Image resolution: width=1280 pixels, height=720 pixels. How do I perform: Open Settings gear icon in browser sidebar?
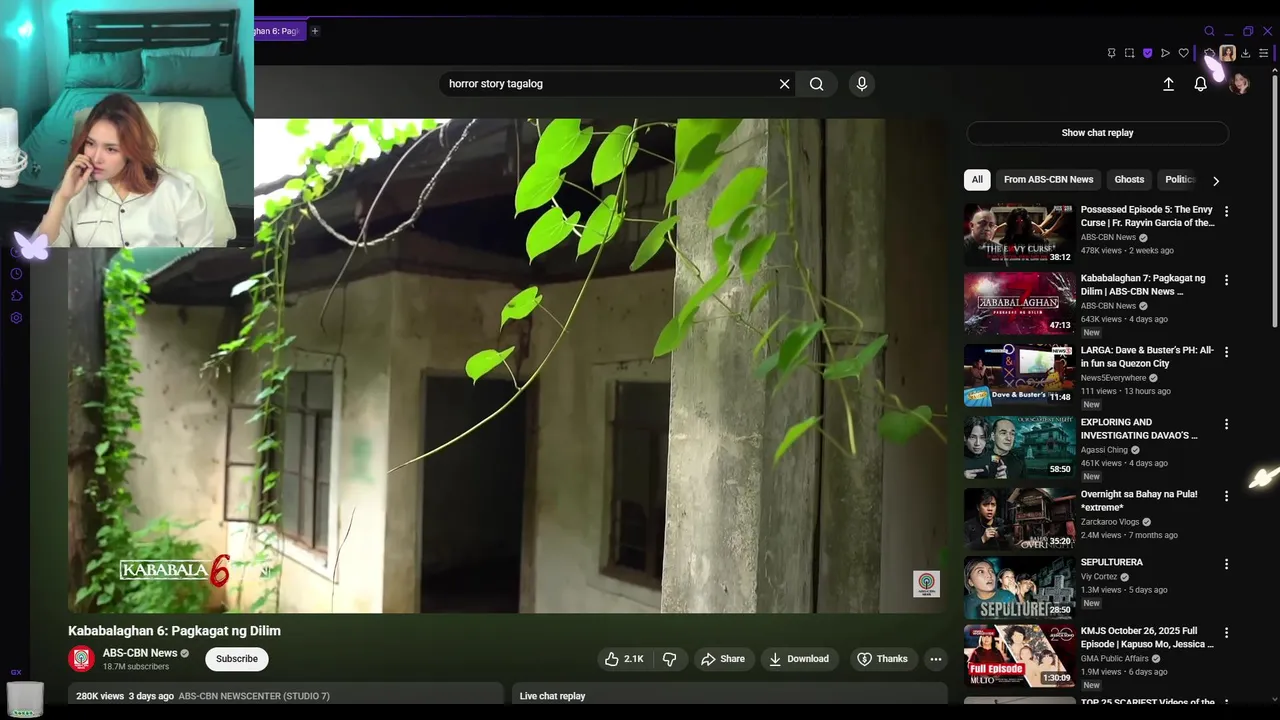pos(16,318)
